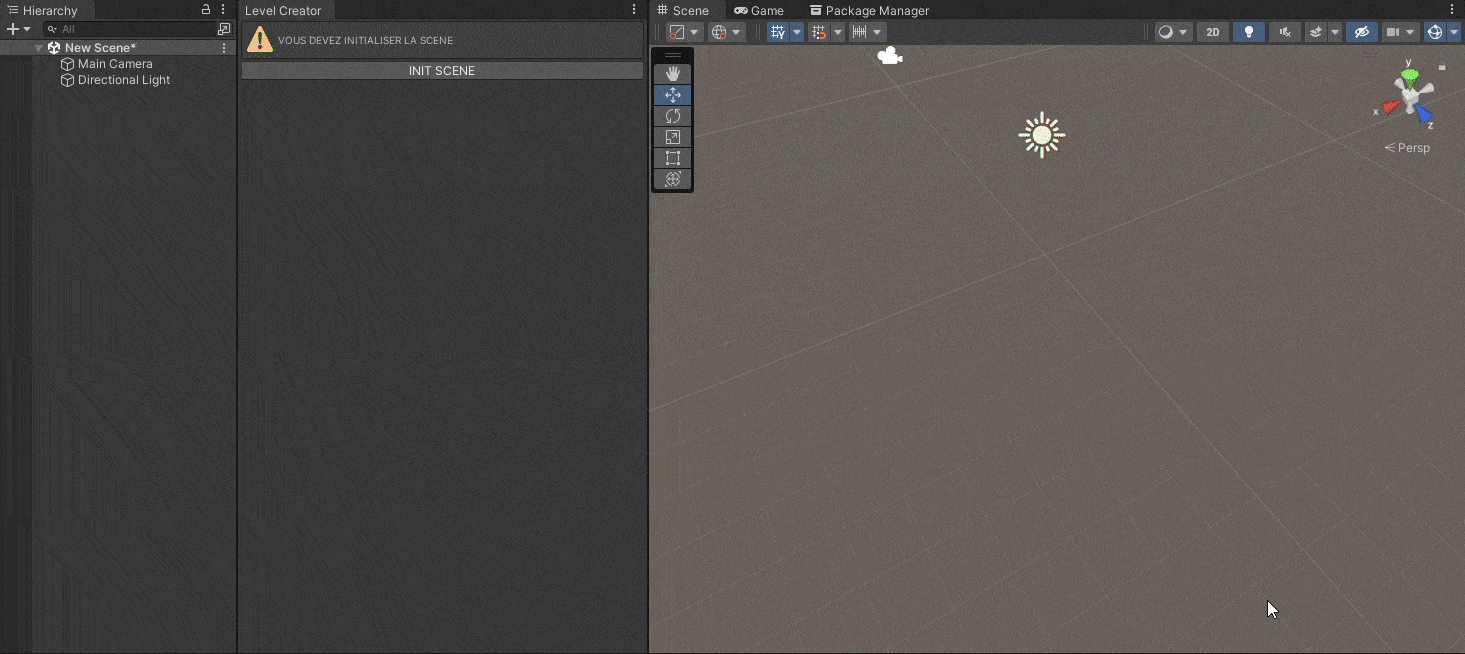Click the blue Z axis cone on orientation gizmo
The height and width of the screenshot is (654, 1465).
tap(1423, 114)
